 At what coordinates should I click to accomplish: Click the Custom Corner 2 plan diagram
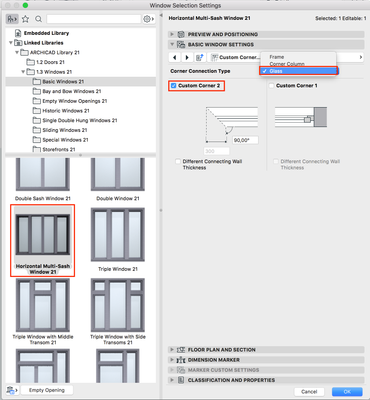point(232,124)
